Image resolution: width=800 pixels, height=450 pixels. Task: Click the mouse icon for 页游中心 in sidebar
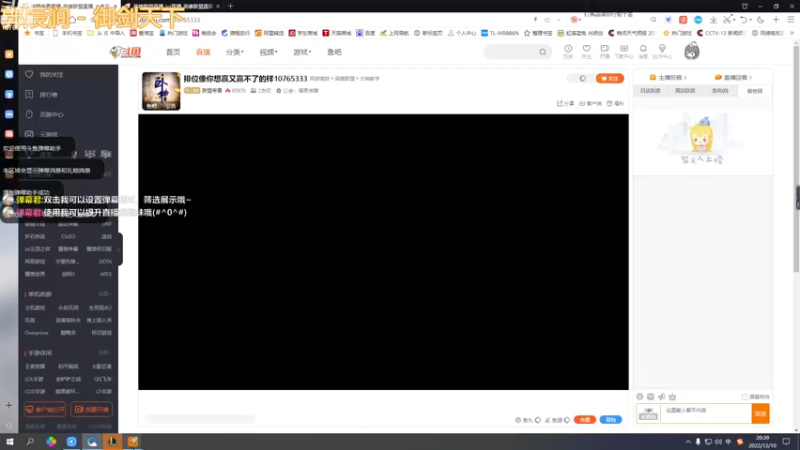tap(29, 114)
